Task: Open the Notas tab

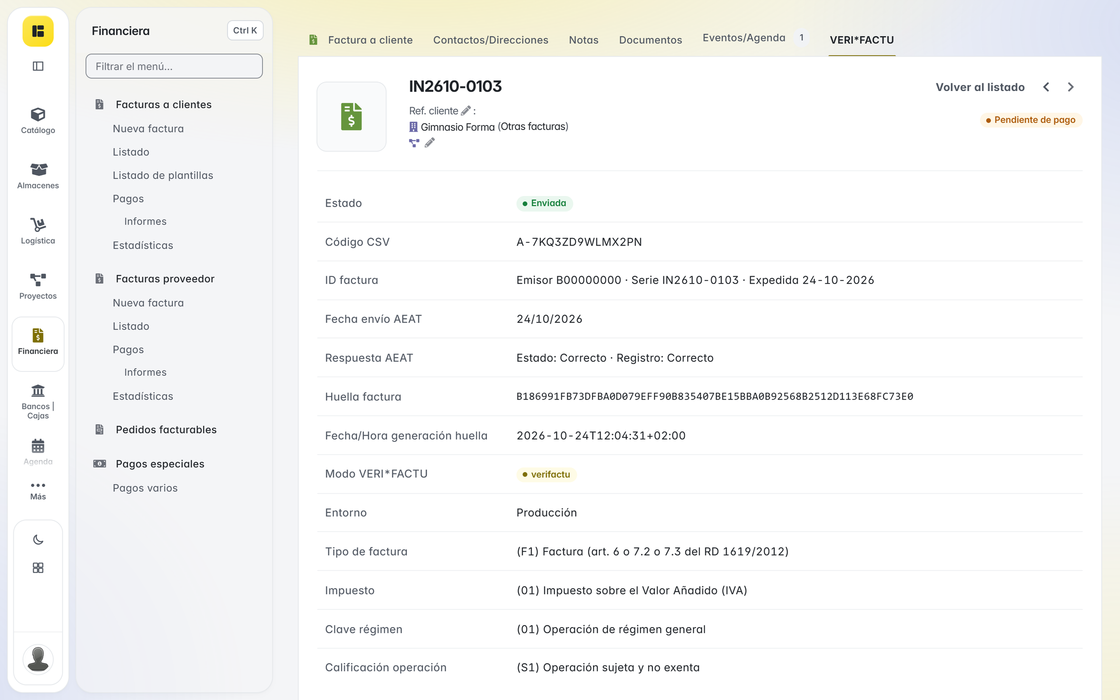Action: pyautogui.click(x=584, y=40)
